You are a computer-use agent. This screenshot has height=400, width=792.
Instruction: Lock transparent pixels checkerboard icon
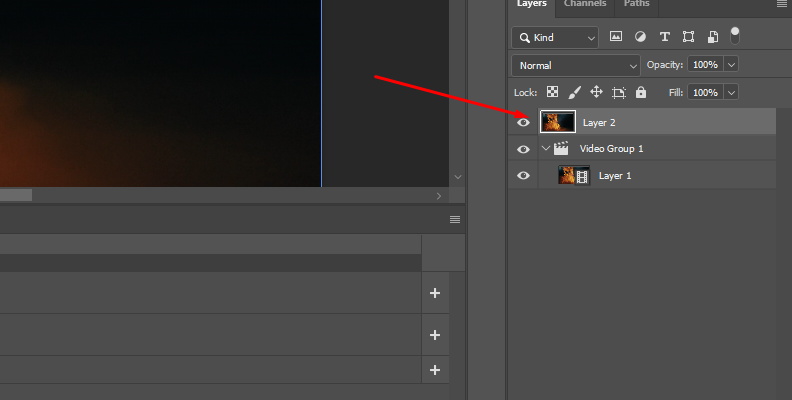click(552, 92)
